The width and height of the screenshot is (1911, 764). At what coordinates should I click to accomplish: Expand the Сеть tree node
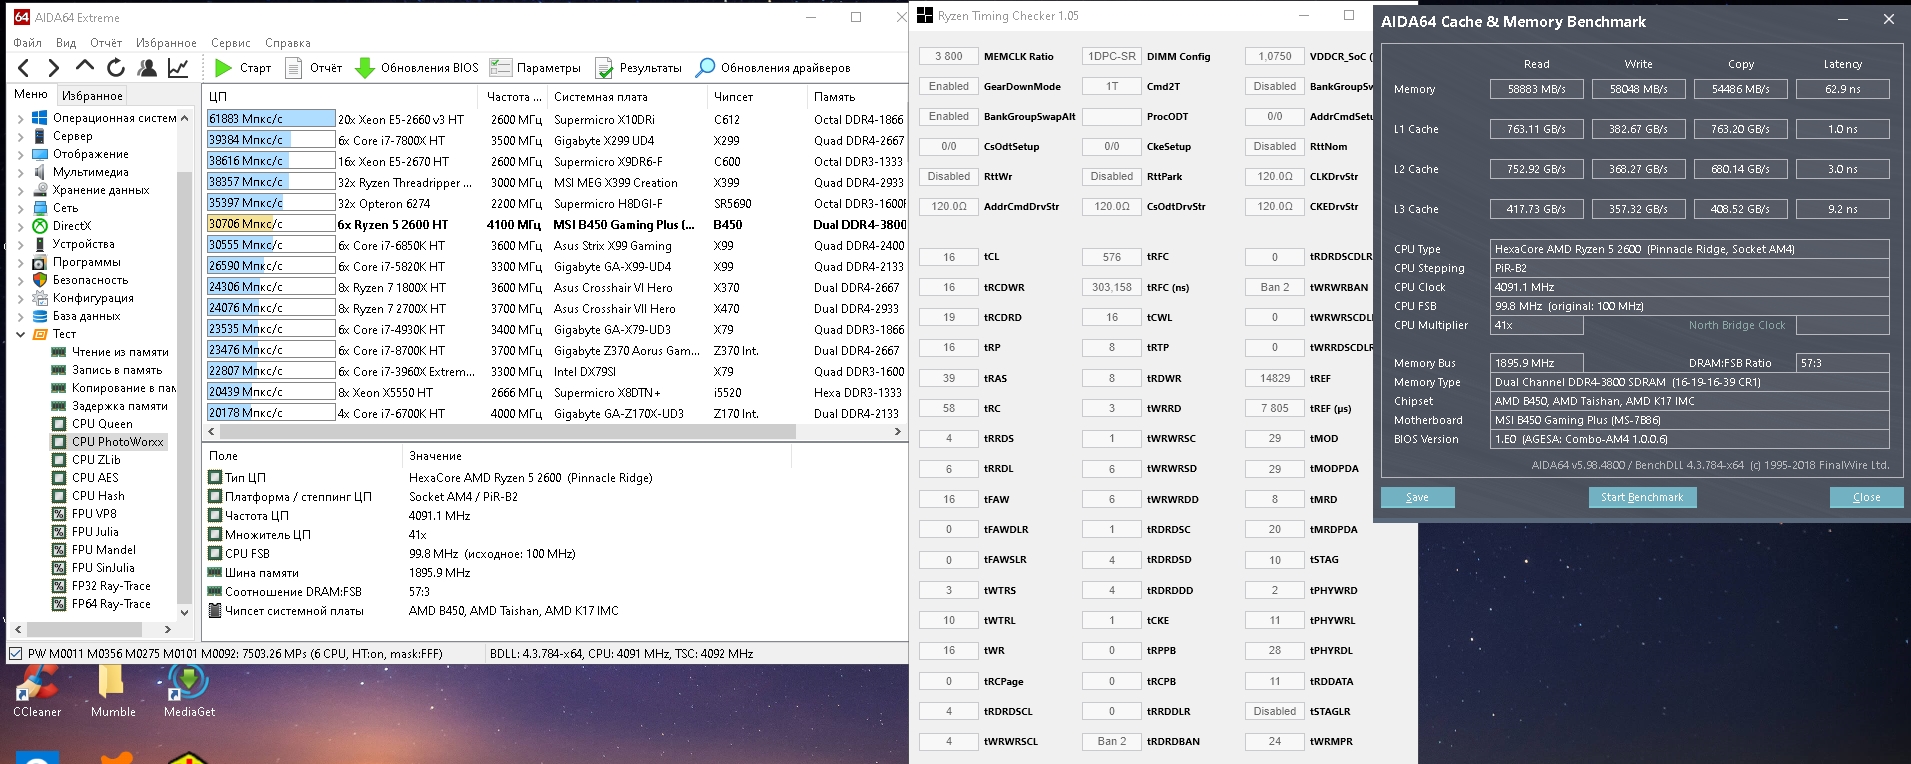point(20,208)
